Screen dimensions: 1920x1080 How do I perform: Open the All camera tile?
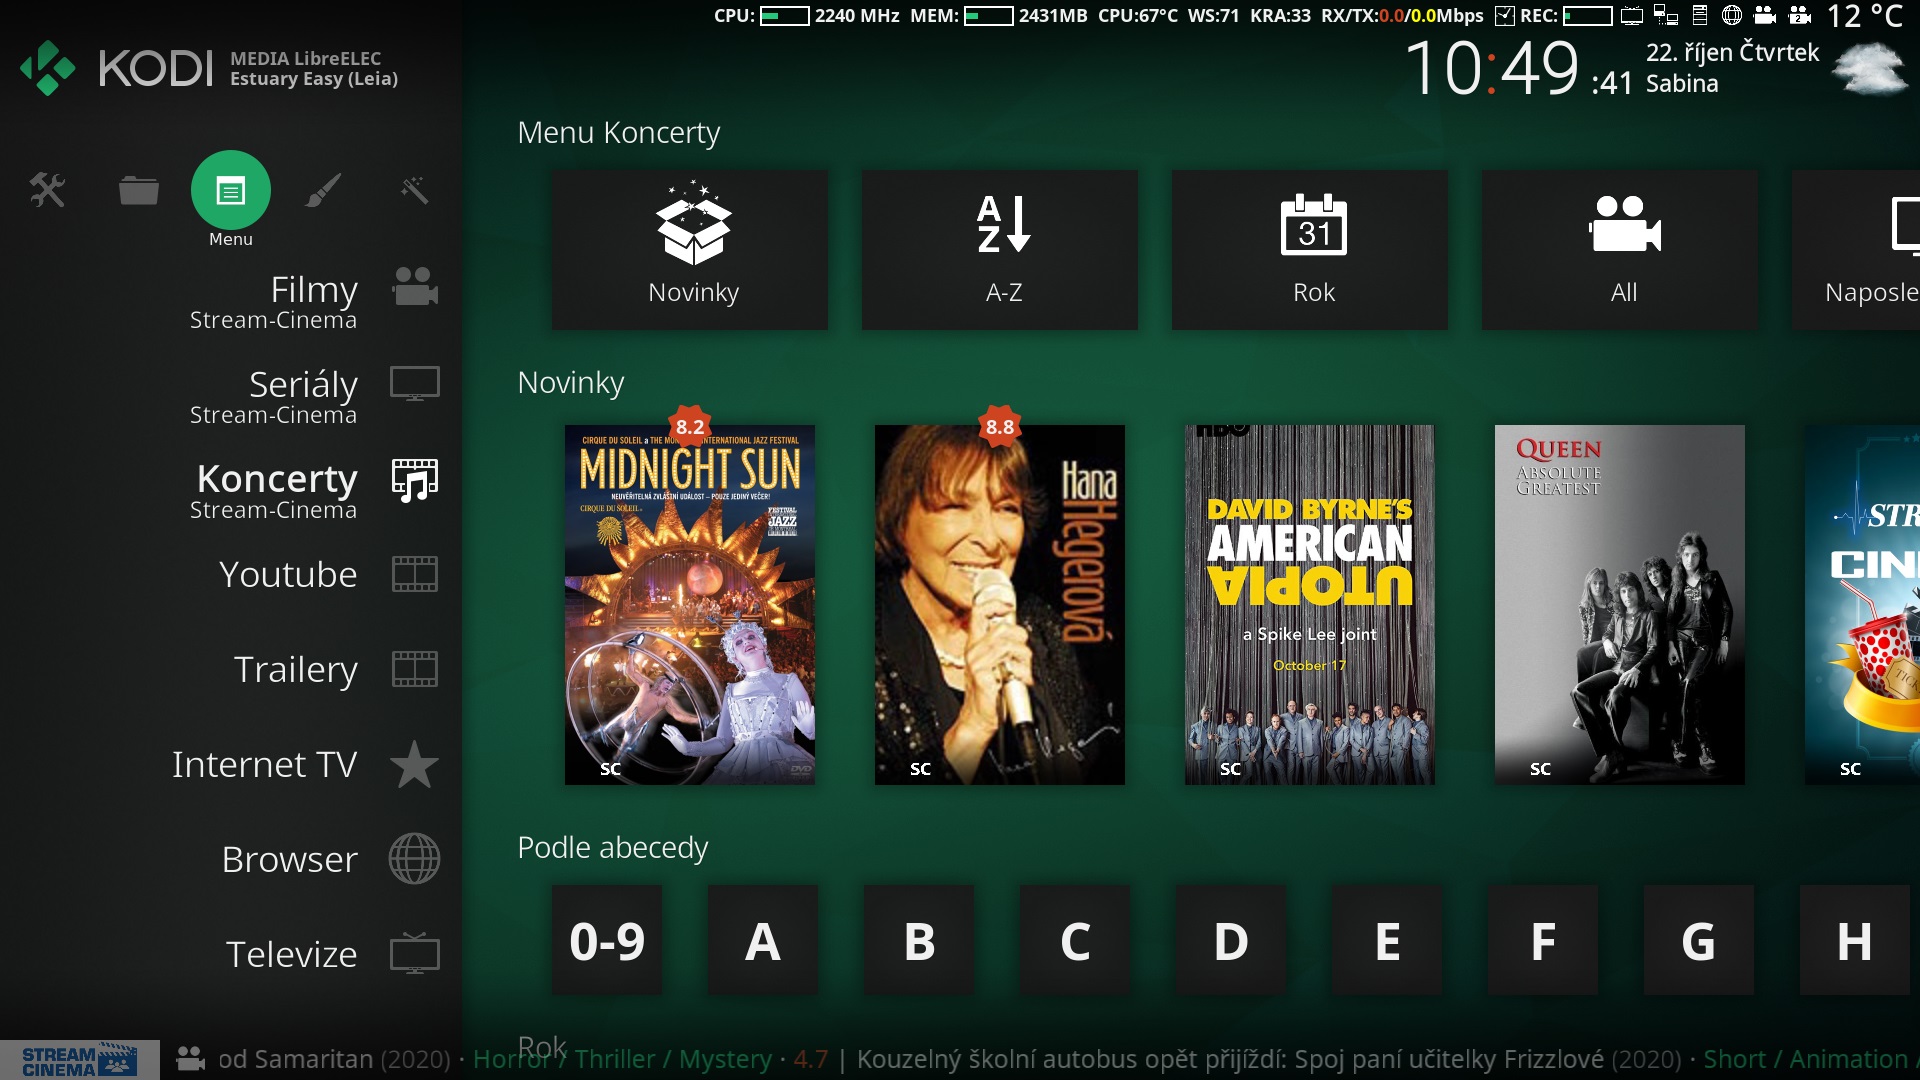(x=1620, y=250)
